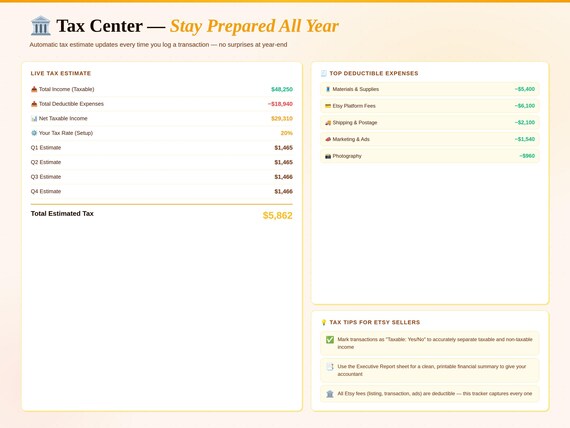Click the green checkmark on the Taxable tip
570x428 pixels.
click(329, 340)
